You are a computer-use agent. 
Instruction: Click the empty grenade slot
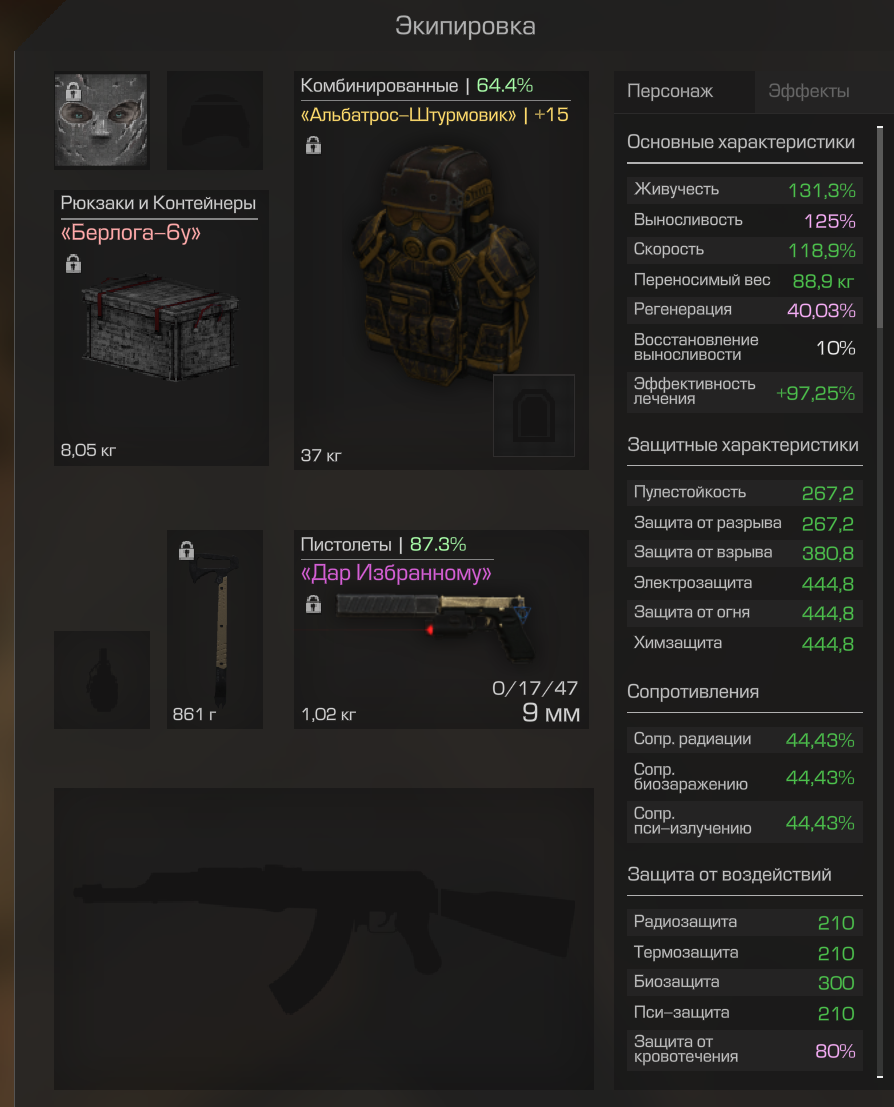click(102, 679)
